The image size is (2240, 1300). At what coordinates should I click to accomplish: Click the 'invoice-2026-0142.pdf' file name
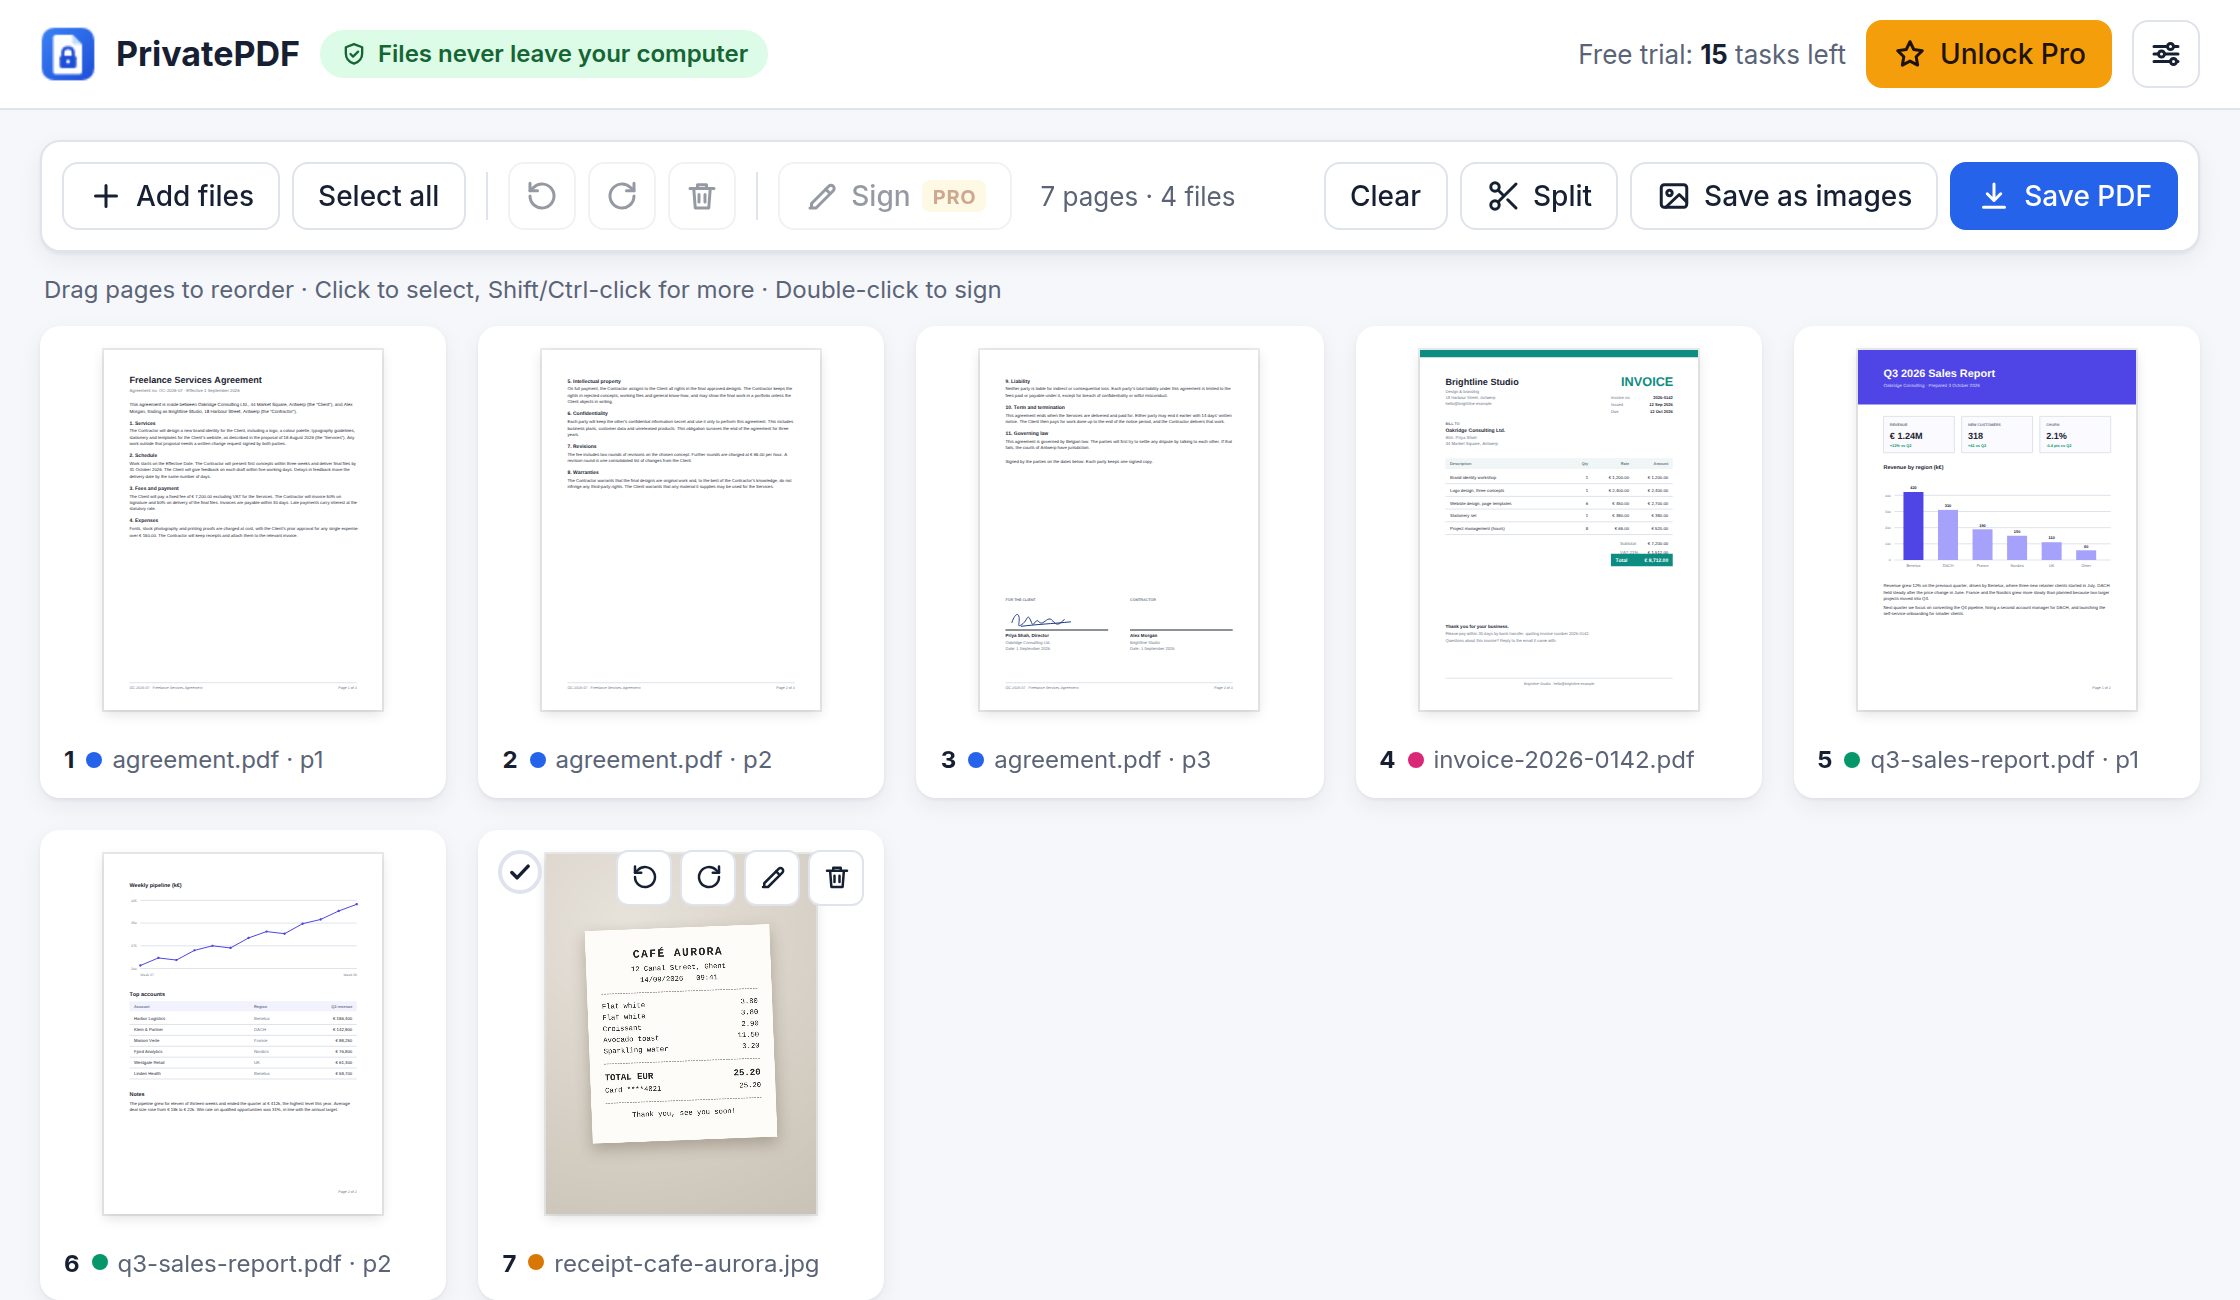click(x=1563, y=760)
